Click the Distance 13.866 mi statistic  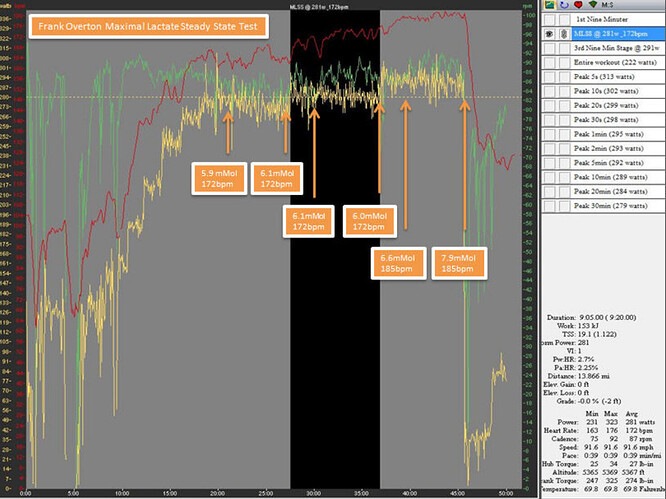[x=579, y=376]
